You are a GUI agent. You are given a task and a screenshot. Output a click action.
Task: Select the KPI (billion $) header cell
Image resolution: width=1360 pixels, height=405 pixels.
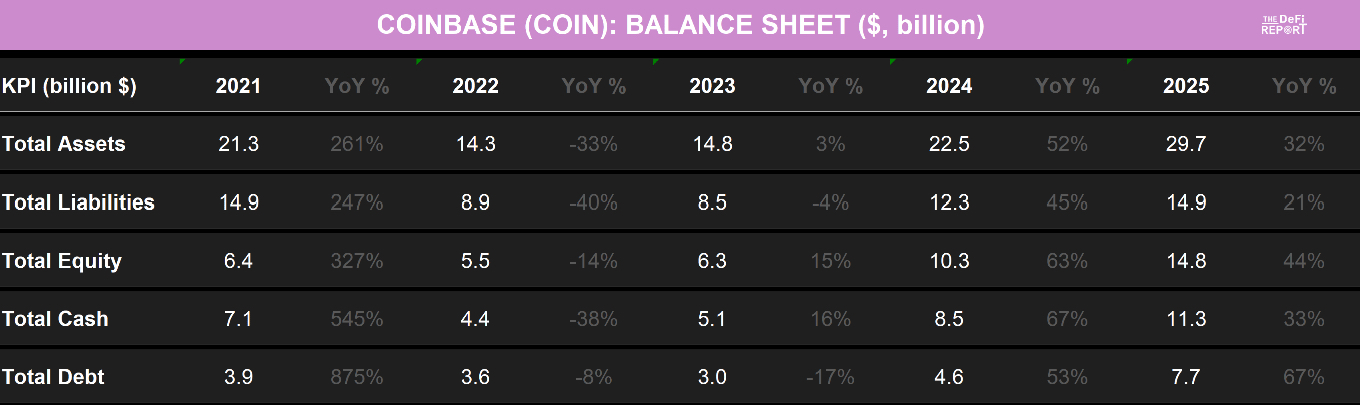70,86
